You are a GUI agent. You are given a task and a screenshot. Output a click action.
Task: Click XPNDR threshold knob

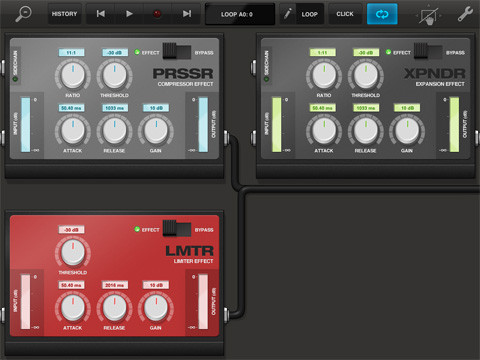[x=366, y=75]
